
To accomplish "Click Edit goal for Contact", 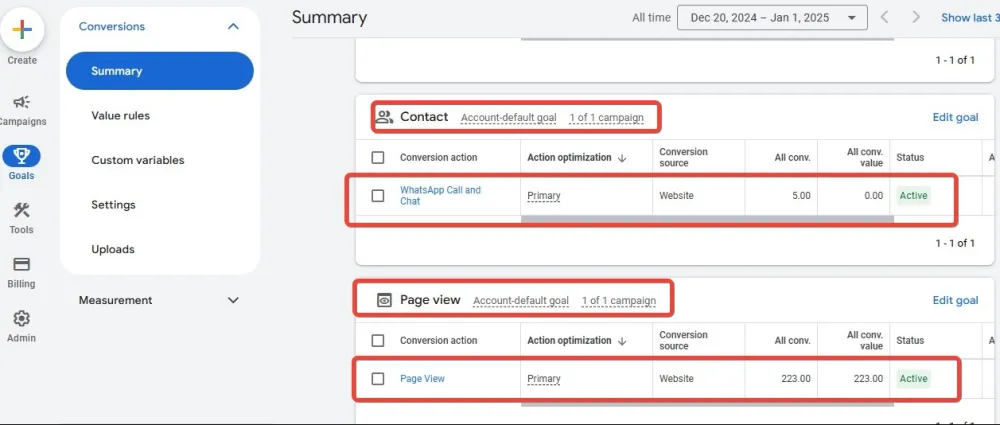I will tap(955, 117).
